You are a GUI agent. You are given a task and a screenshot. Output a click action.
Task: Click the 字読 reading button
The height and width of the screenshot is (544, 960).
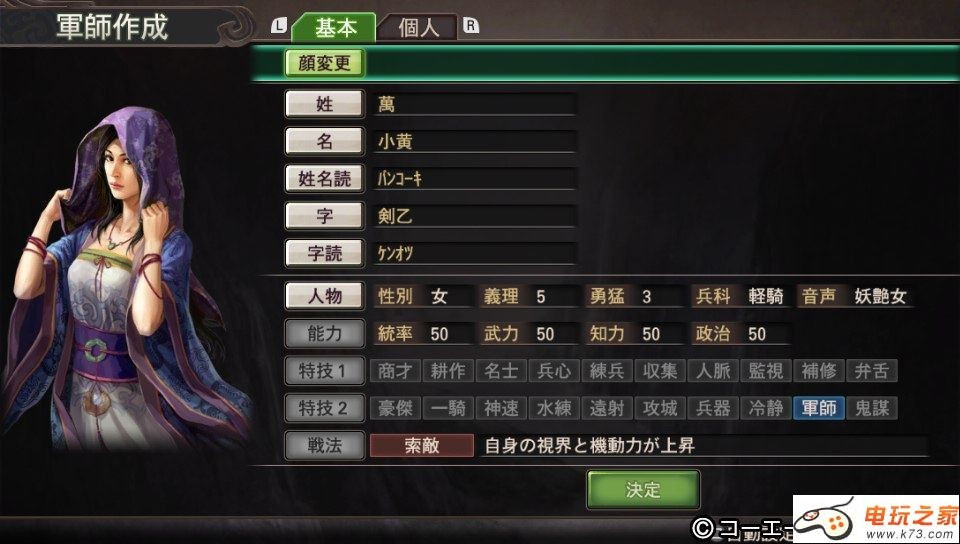(x=324, y=253)
